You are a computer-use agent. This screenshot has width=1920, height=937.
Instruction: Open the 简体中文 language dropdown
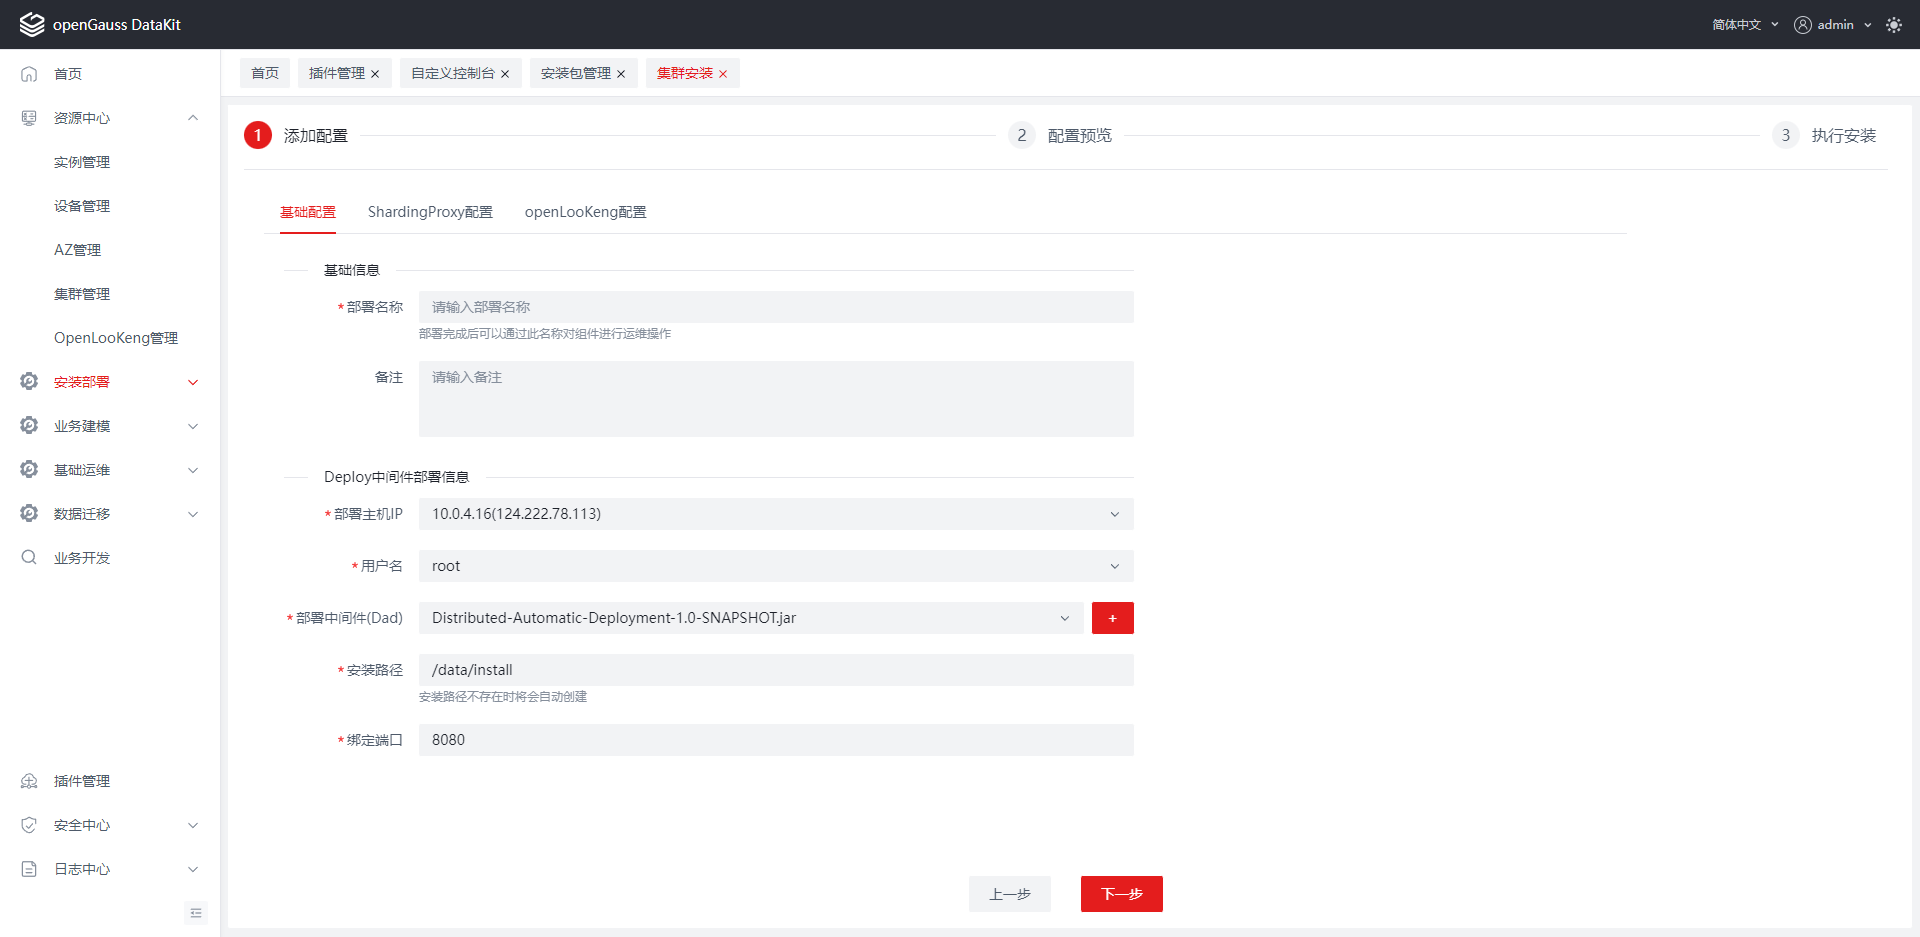1740,24
